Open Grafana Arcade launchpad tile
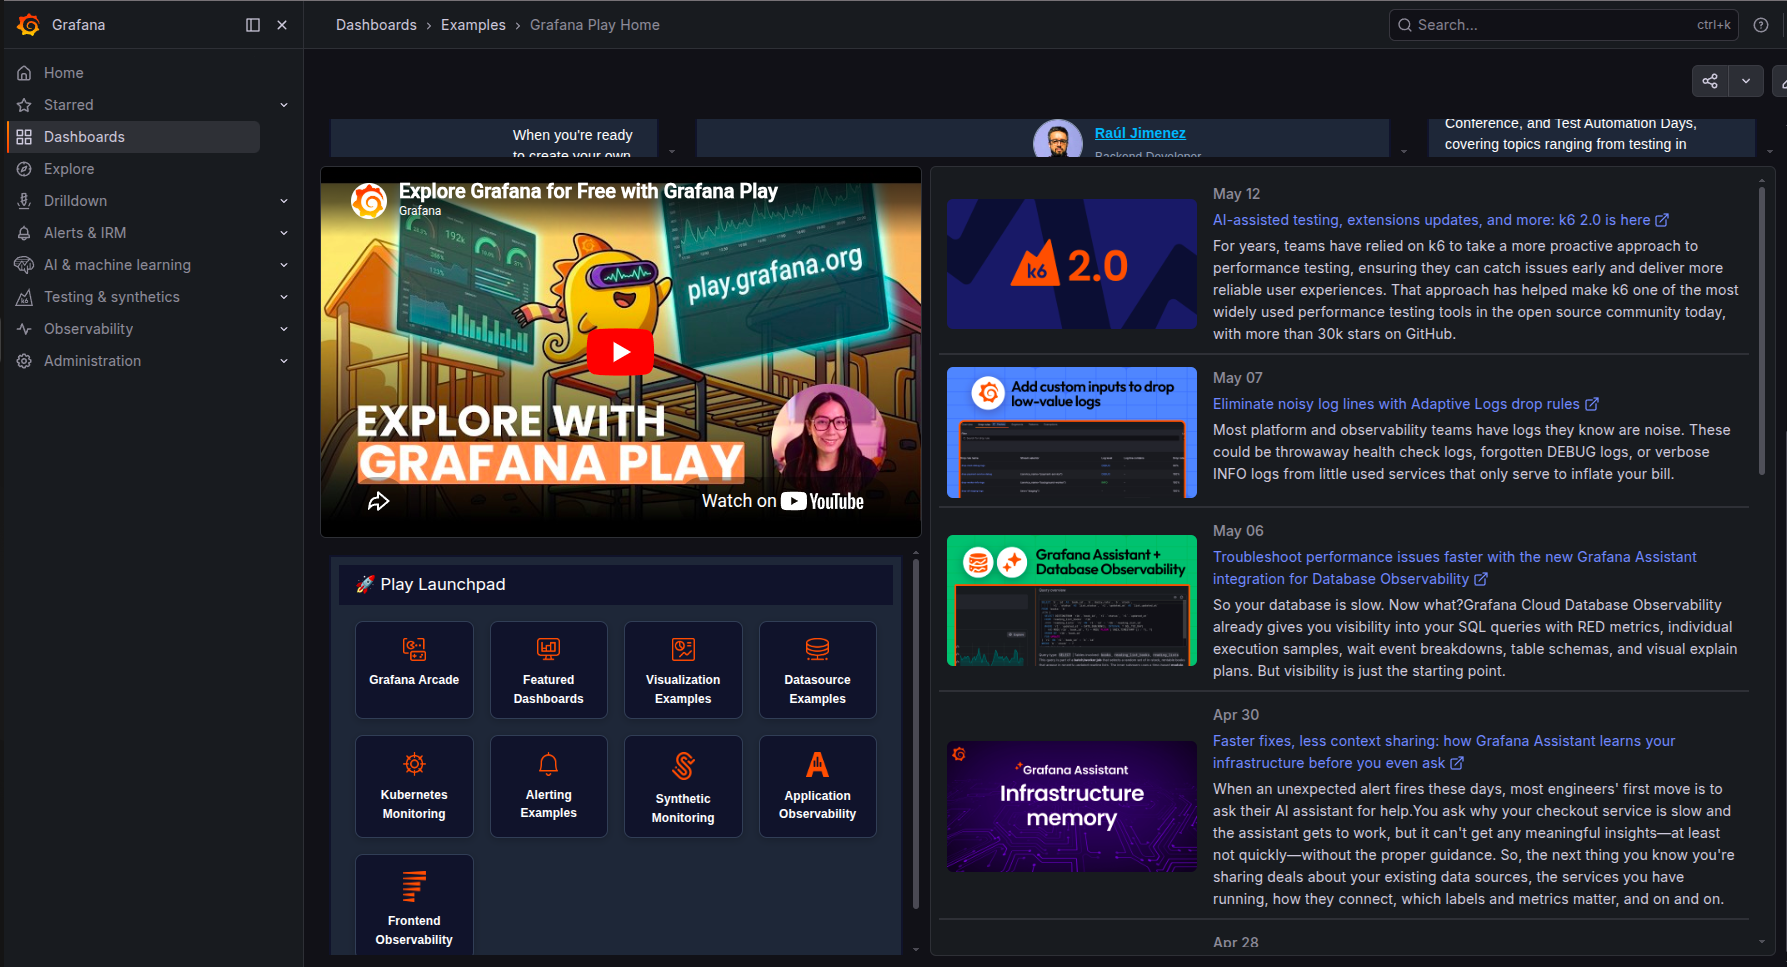1787x967 pixels. tap(414, 670)
